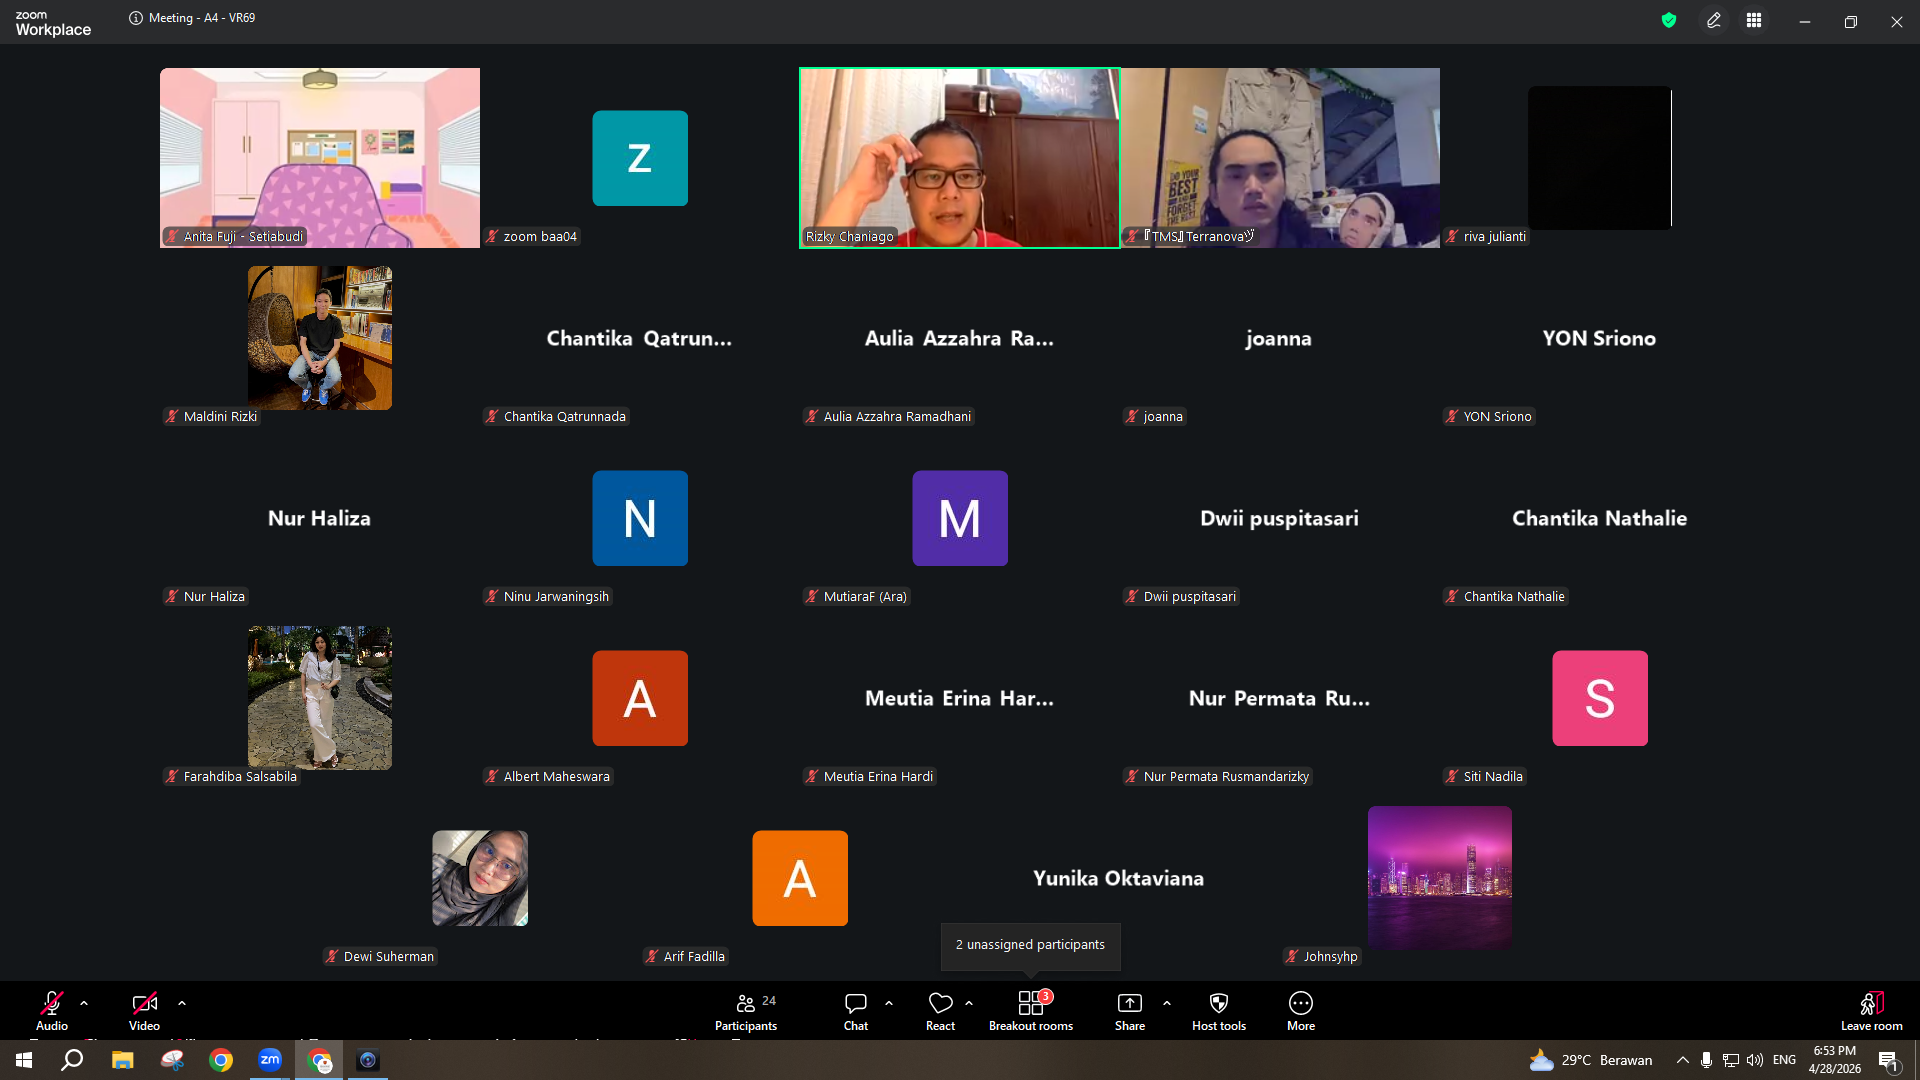Screen dimensions: 1920x1080
Task: Expand reaction options arrow beside React
Action: coord(969,1003)
